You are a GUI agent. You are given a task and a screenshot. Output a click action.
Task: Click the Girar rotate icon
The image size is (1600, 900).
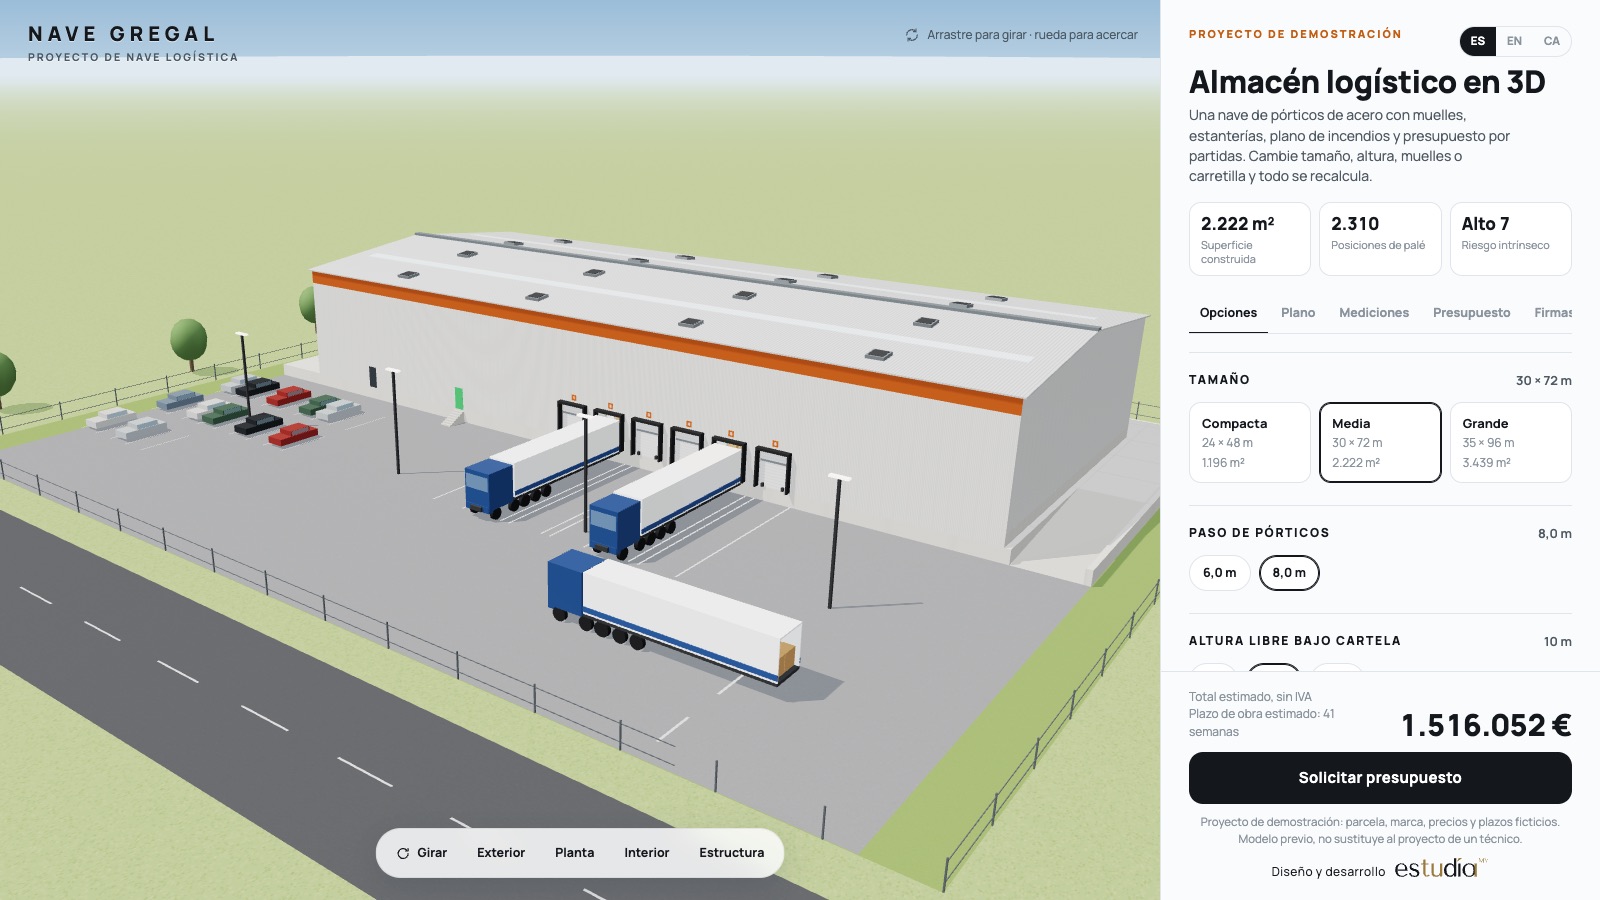click(403, 853)
